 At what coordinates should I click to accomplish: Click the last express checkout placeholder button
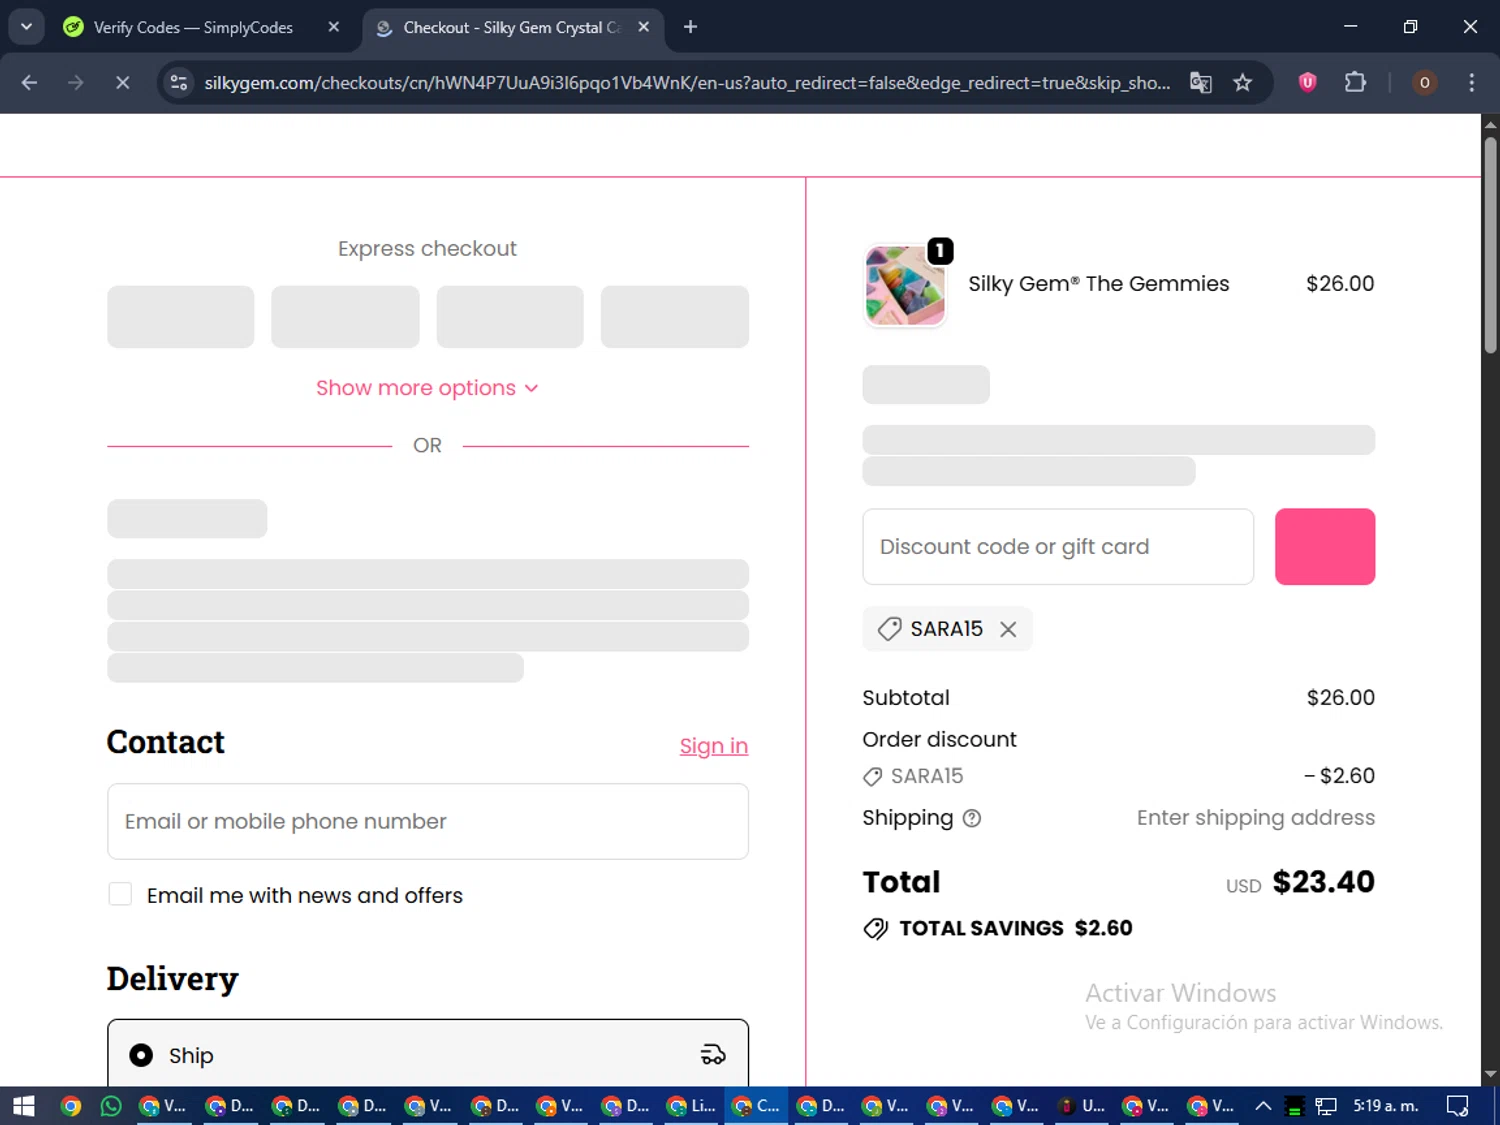click(675, 317)
